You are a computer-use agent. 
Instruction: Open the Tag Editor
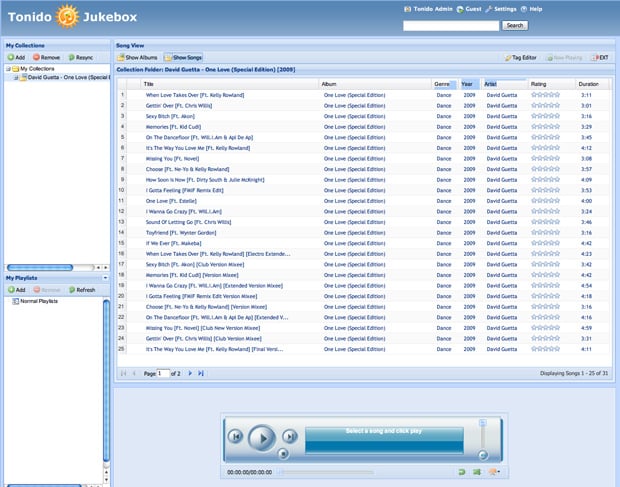coord(520,57)
